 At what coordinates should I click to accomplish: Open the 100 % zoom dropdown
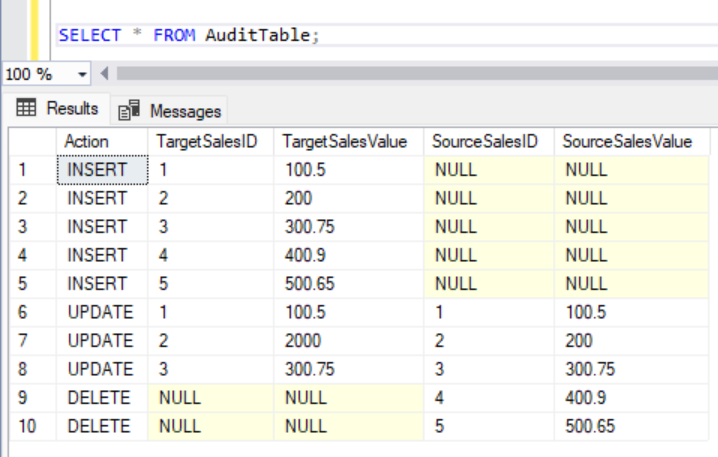click(x=81, y=75)
